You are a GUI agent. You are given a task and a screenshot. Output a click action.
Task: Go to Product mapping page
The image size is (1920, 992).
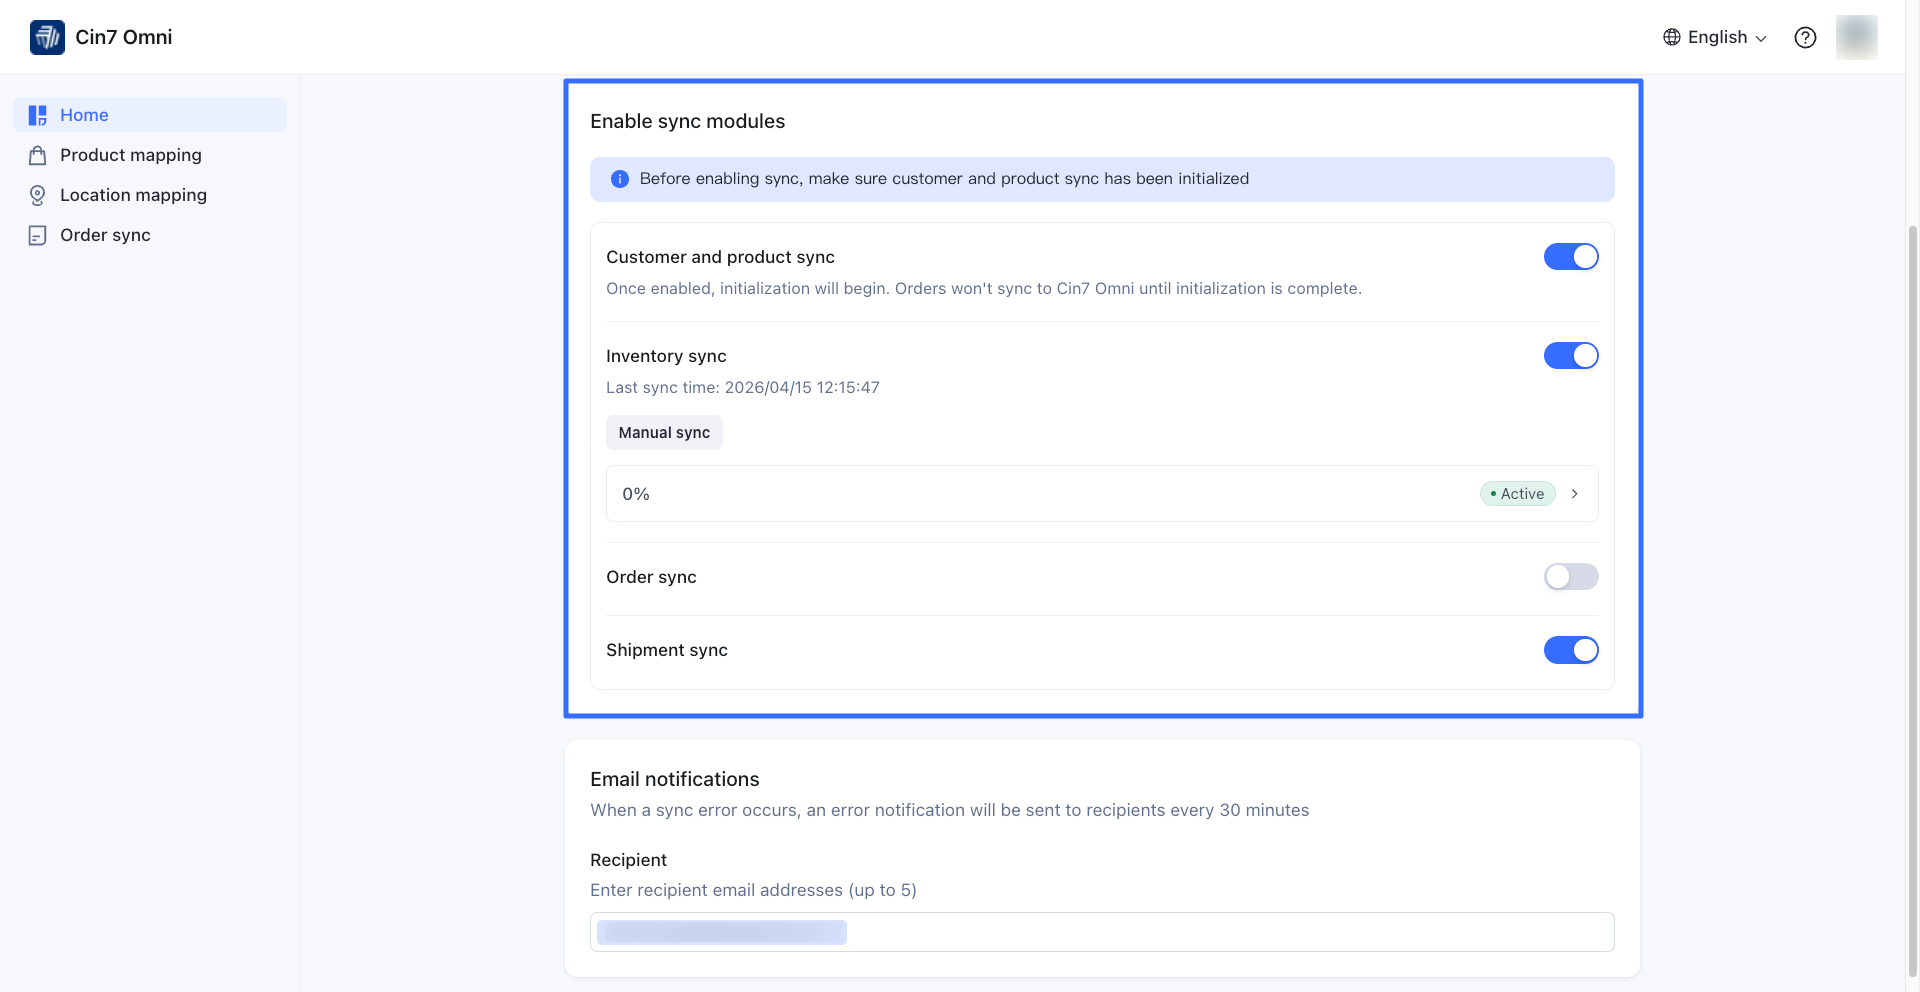pos(131,155)
